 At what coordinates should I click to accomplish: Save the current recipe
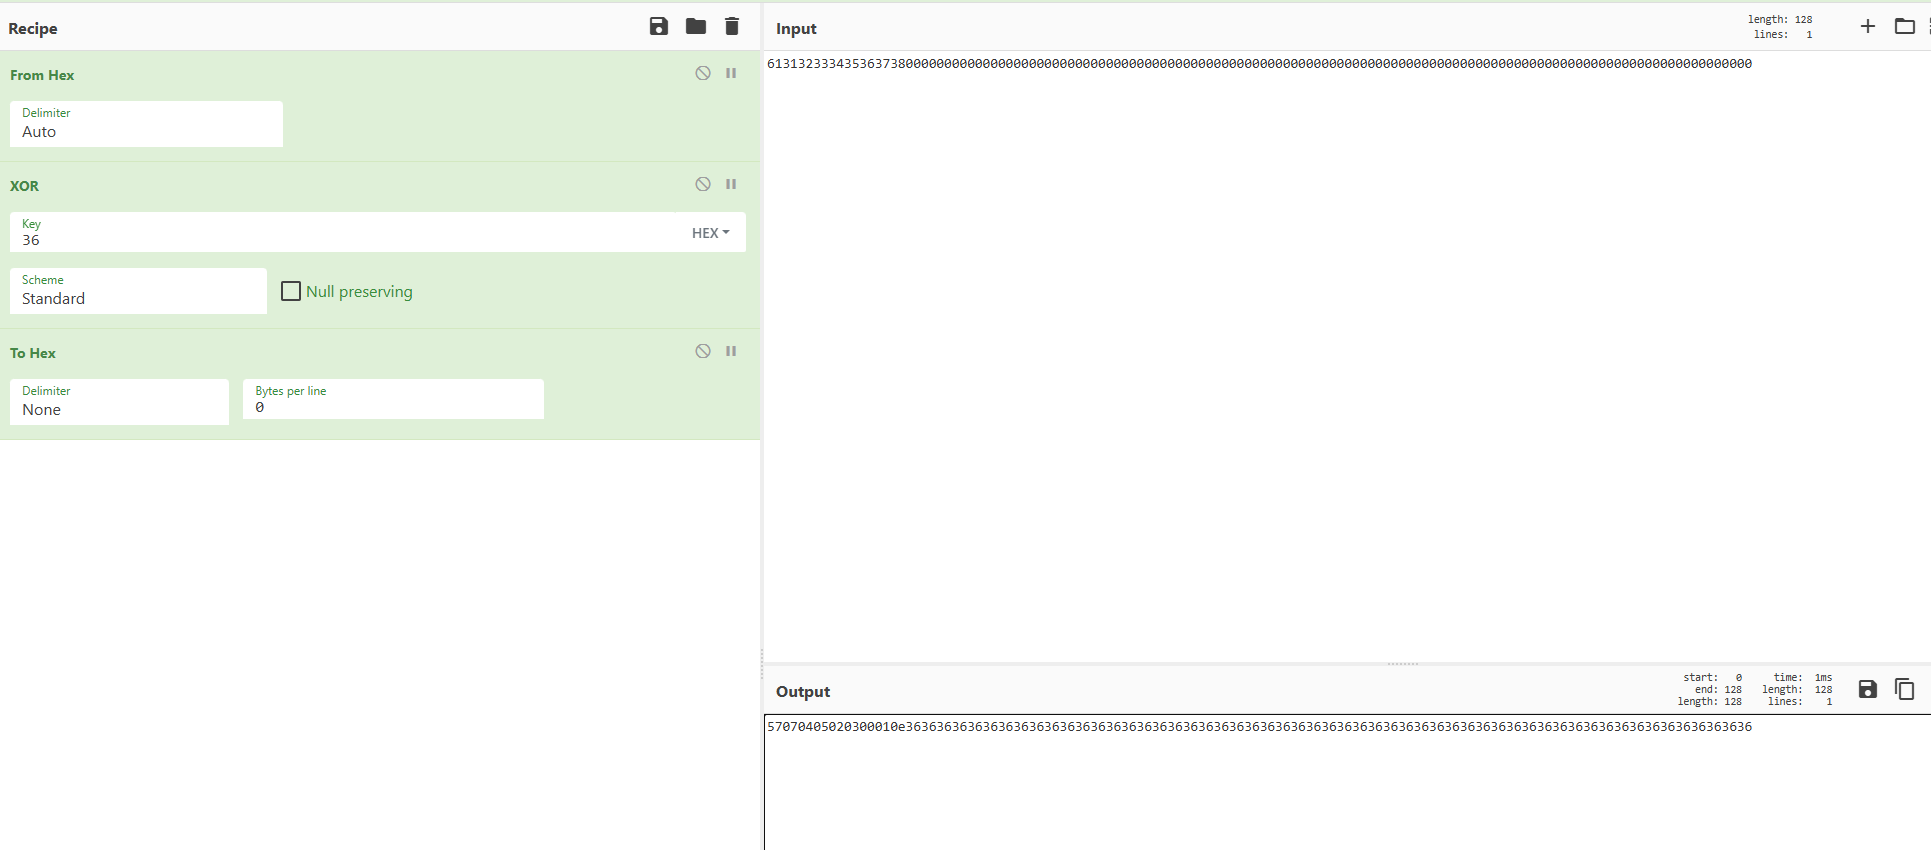click(658, 27)
